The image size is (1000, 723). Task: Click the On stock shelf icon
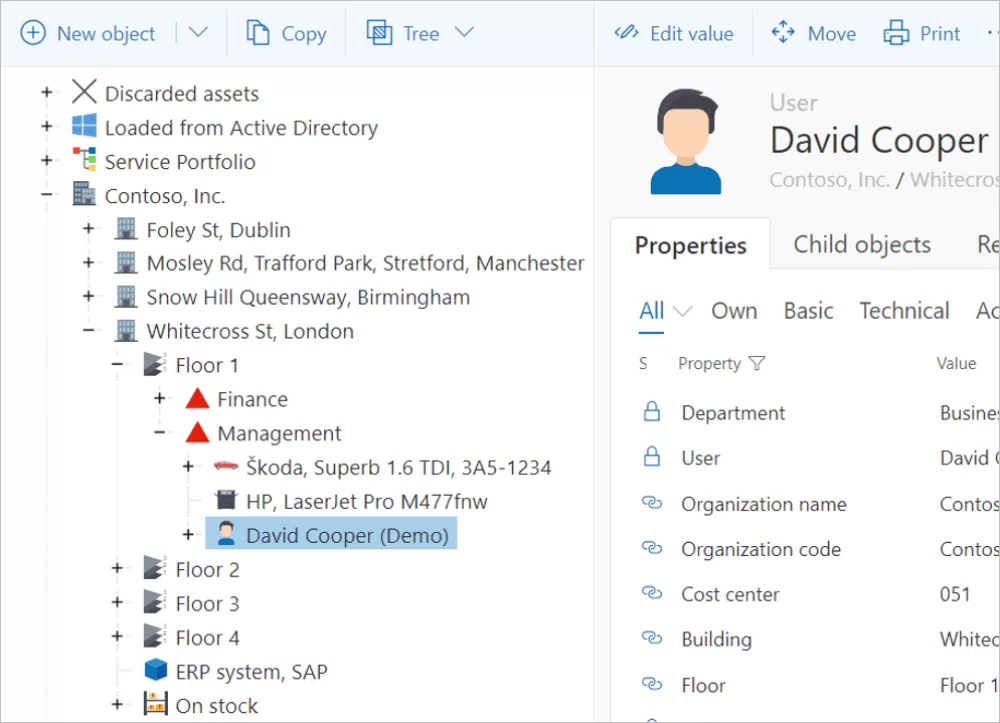tap(155, 705)
